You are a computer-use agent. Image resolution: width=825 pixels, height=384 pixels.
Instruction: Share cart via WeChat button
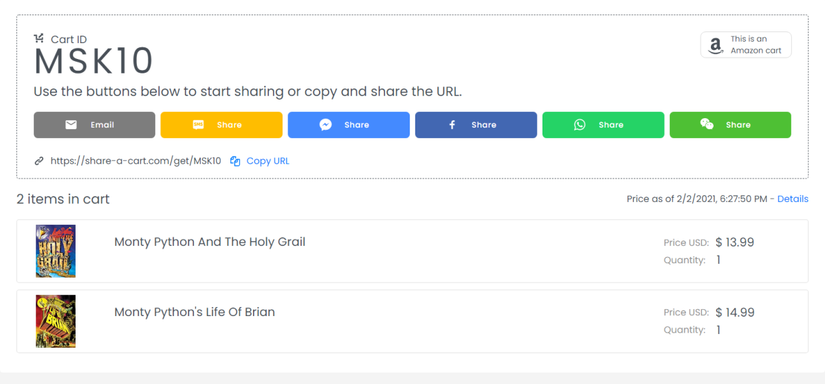point(730,125)
